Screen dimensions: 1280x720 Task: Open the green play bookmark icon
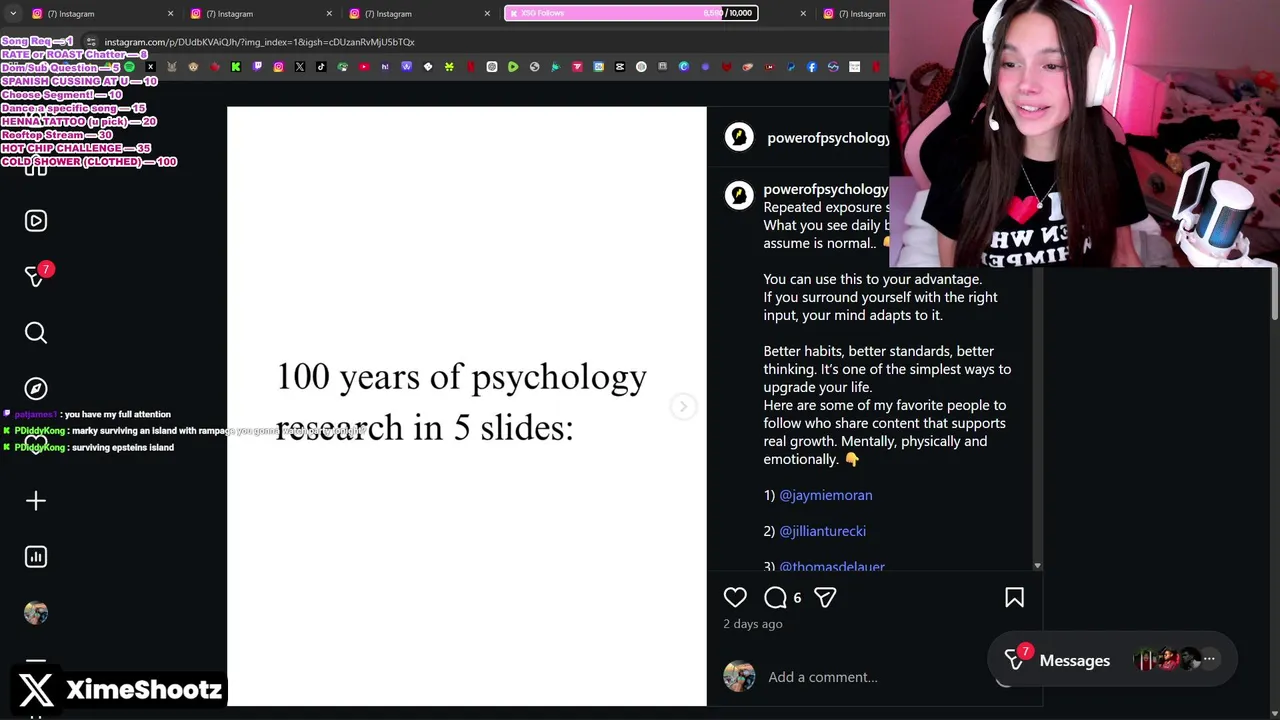512,67
